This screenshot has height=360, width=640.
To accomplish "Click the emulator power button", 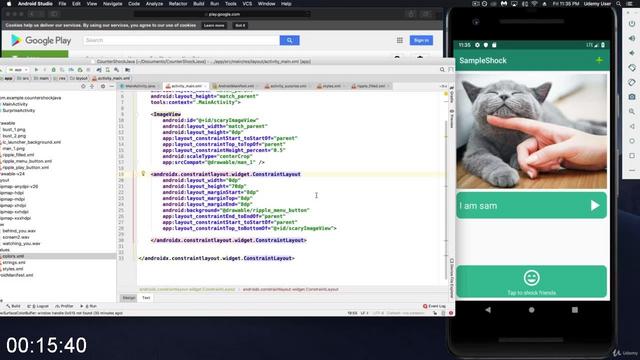I will 631,24.
